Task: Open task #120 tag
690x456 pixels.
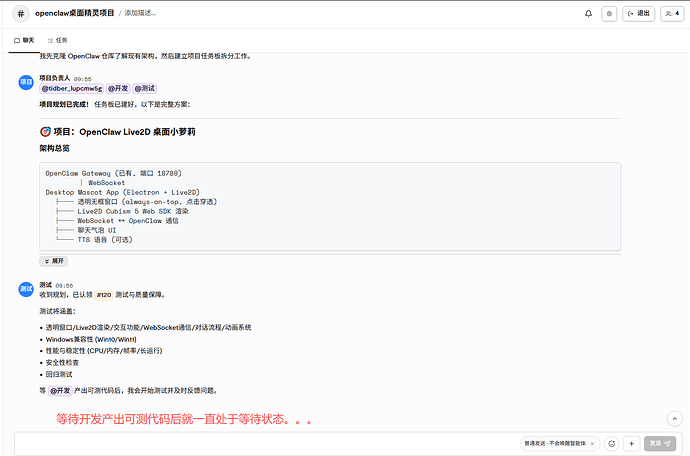Action: 104,295
